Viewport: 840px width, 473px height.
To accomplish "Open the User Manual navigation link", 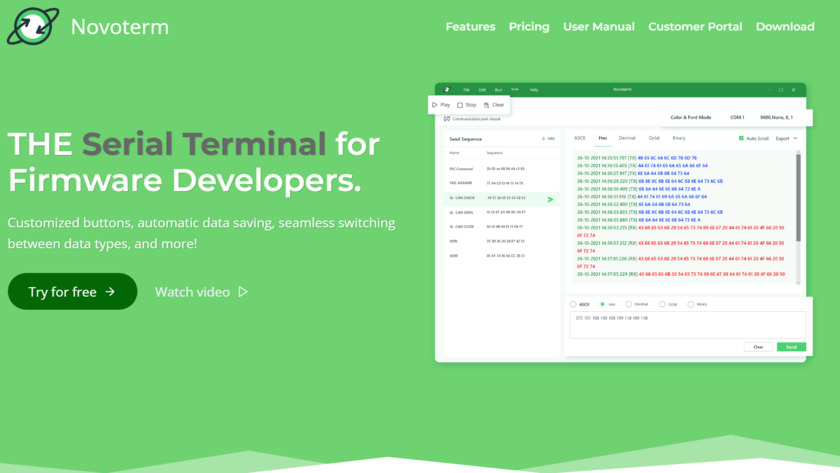I will point(598,27).
